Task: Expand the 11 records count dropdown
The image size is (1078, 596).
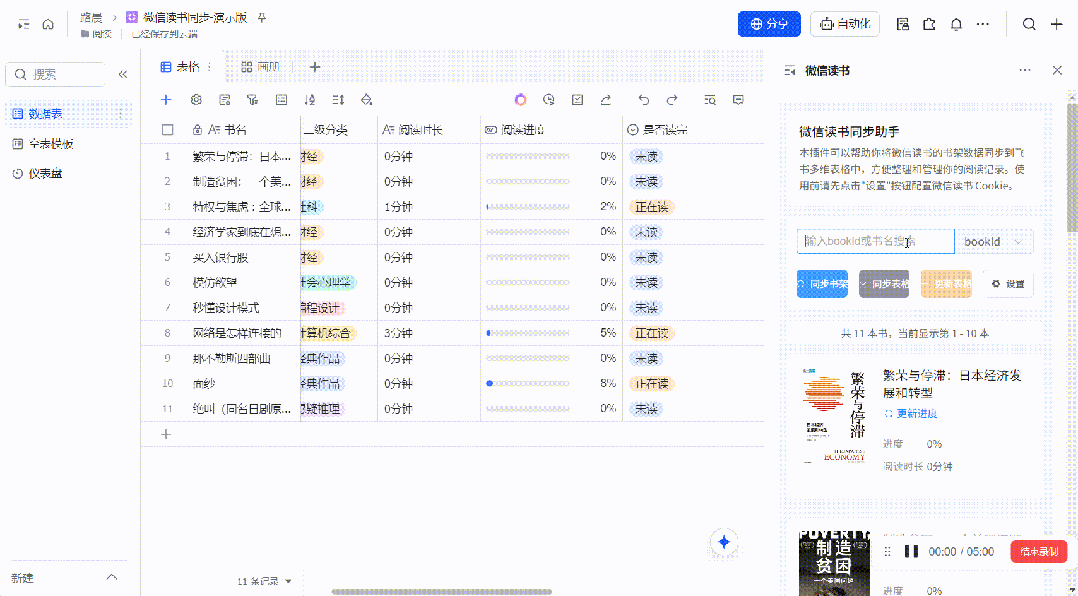Action: click(x=265, y=582)
